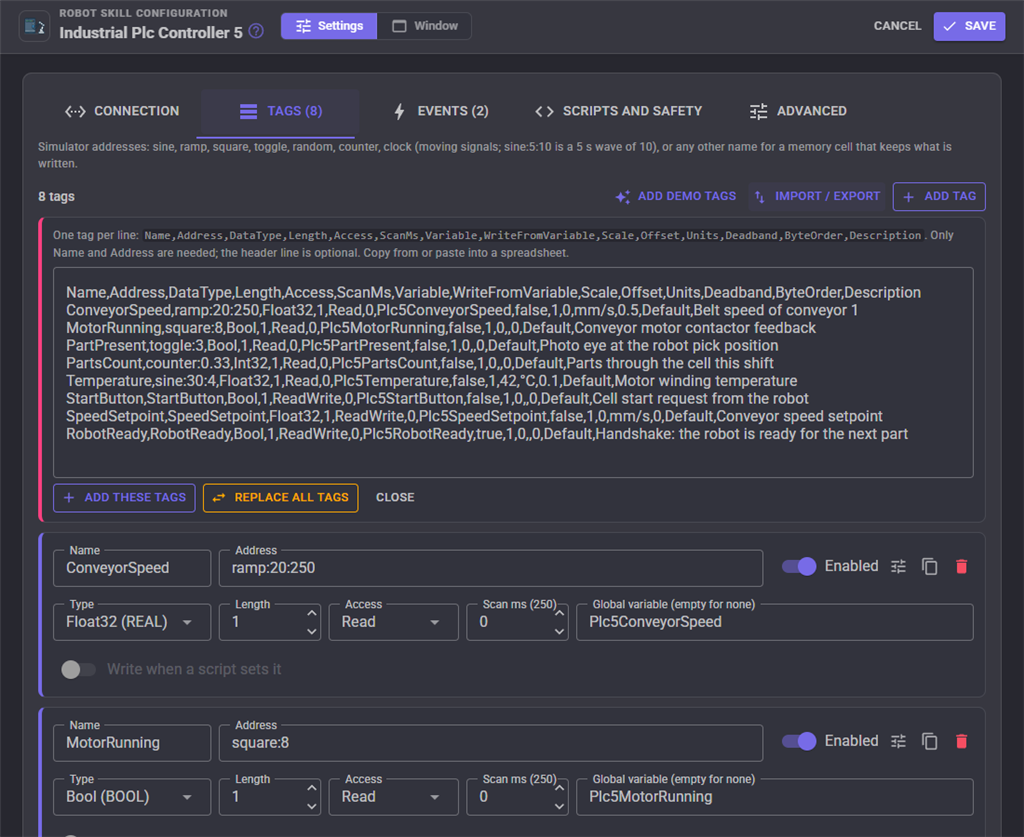Edit the ConveyorSpeed Name field

(x=132, y=568)
